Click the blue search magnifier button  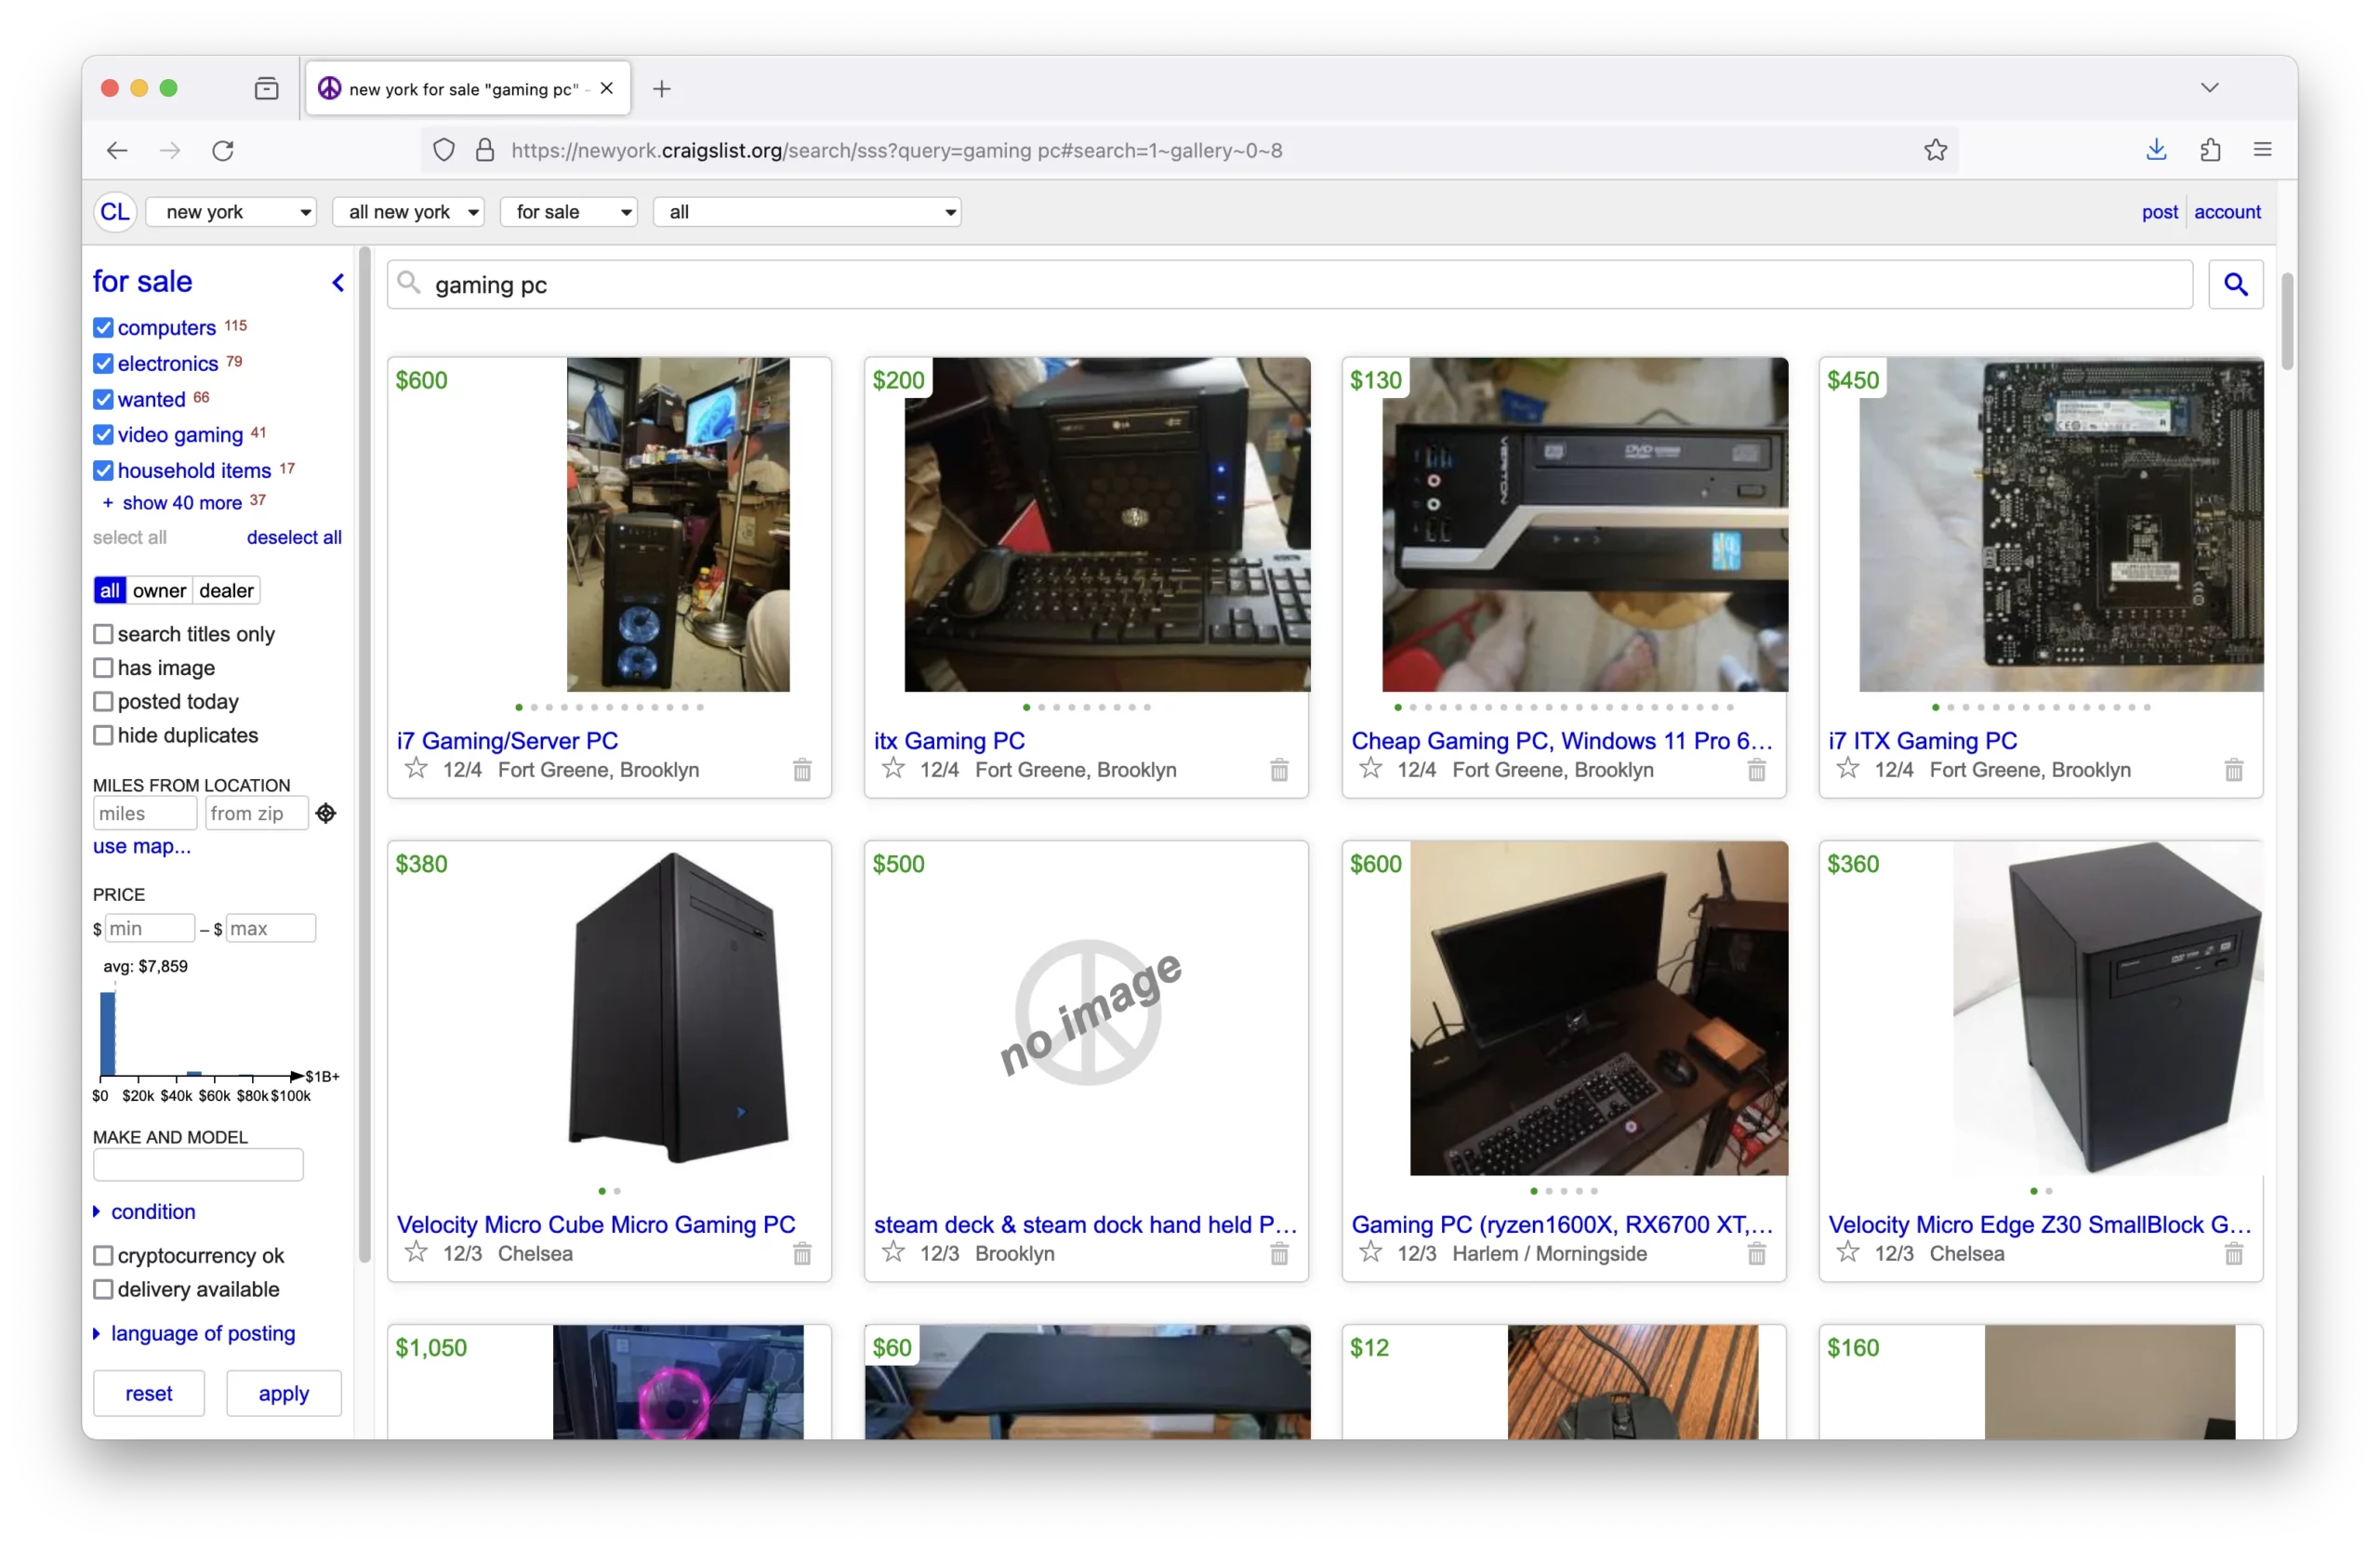[2235, 285]
